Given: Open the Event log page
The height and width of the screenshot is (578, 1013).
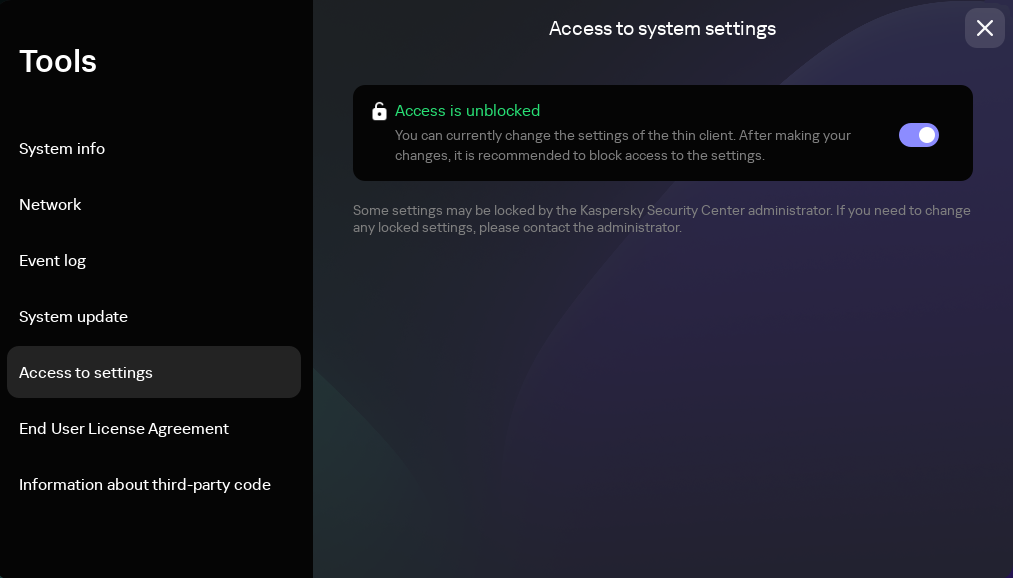Looking at the screenshot, I should (x=52, y=260).
